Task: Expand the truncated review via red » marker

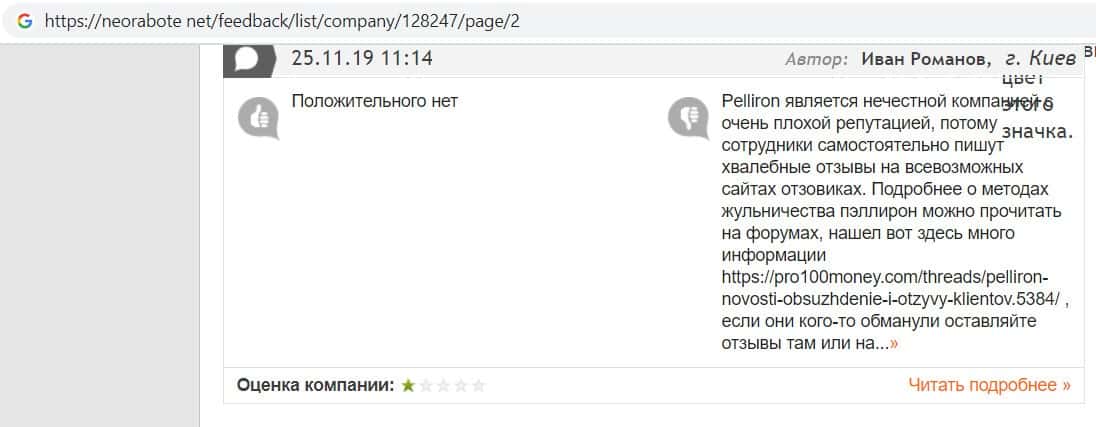Action: pyautogui.click(x=893, y=344)
